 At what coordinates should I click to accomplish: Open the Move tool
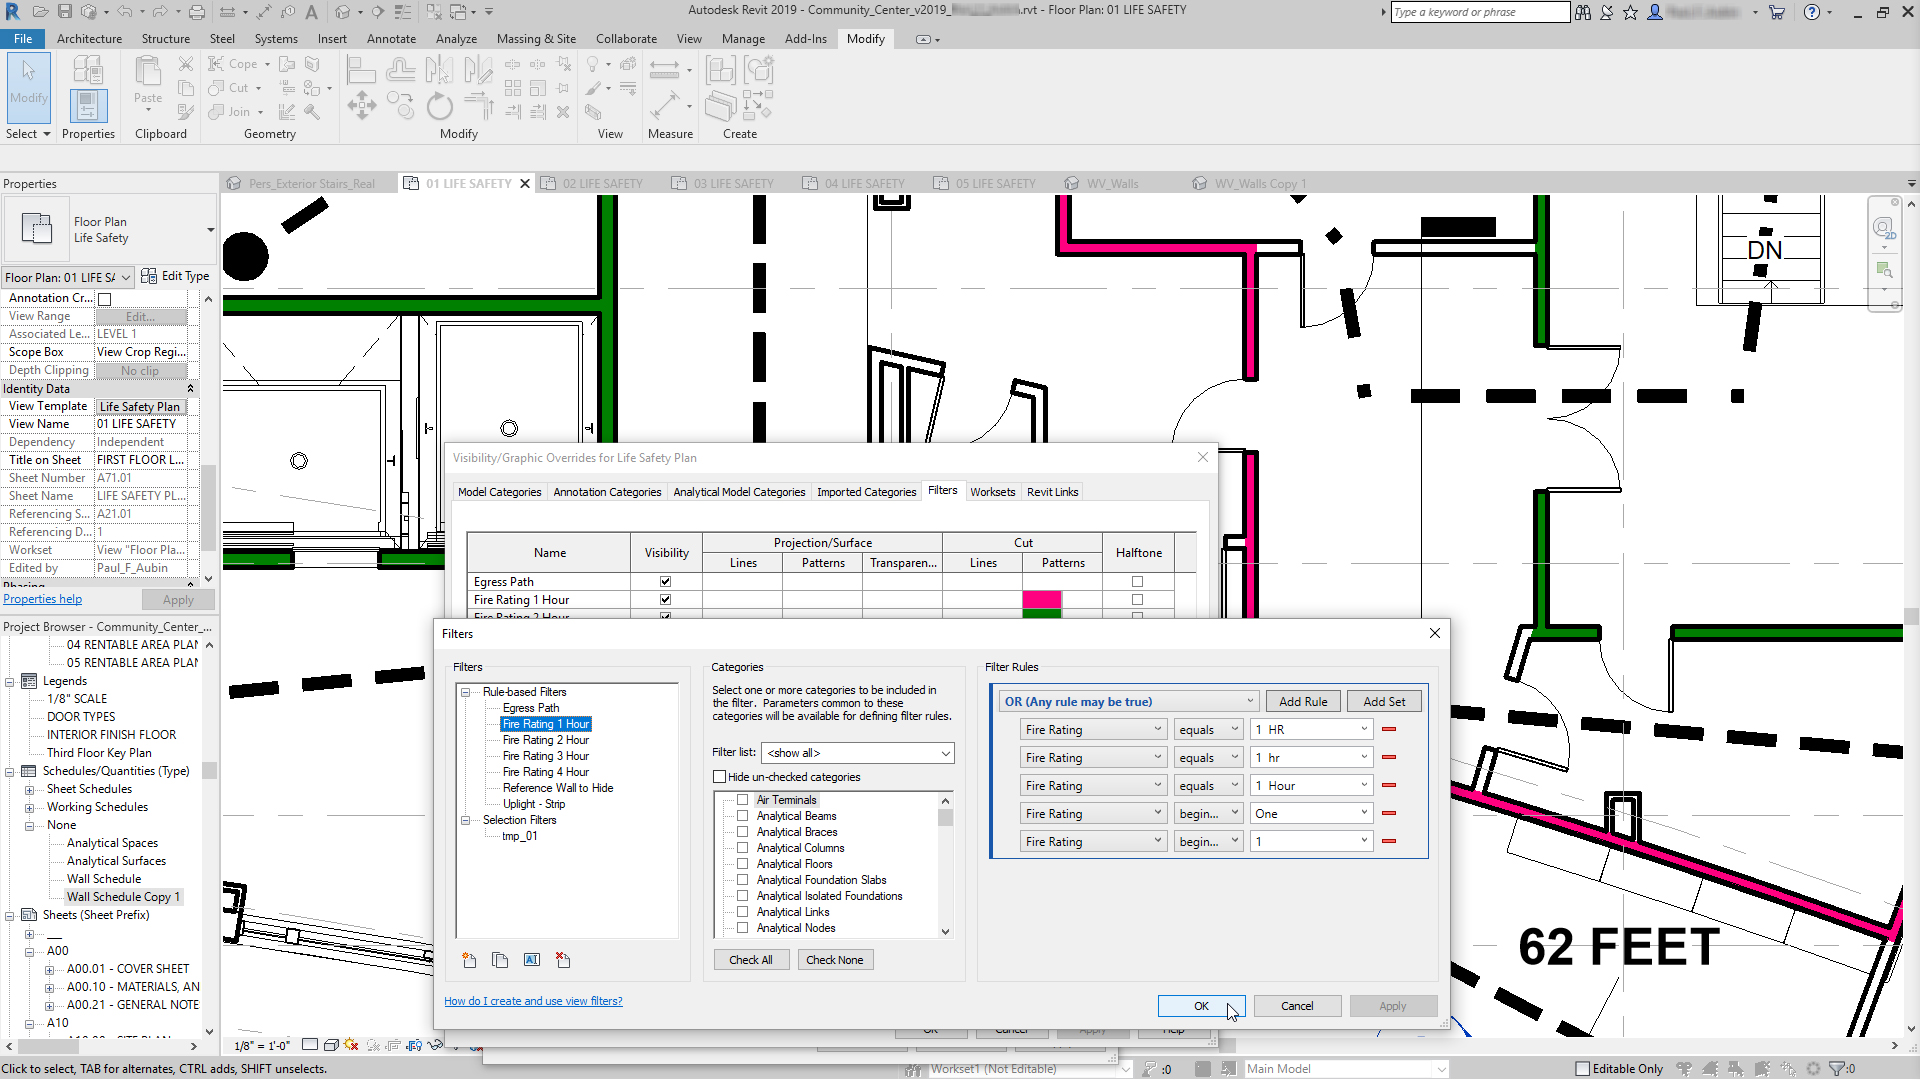click(x=362, y=105)
